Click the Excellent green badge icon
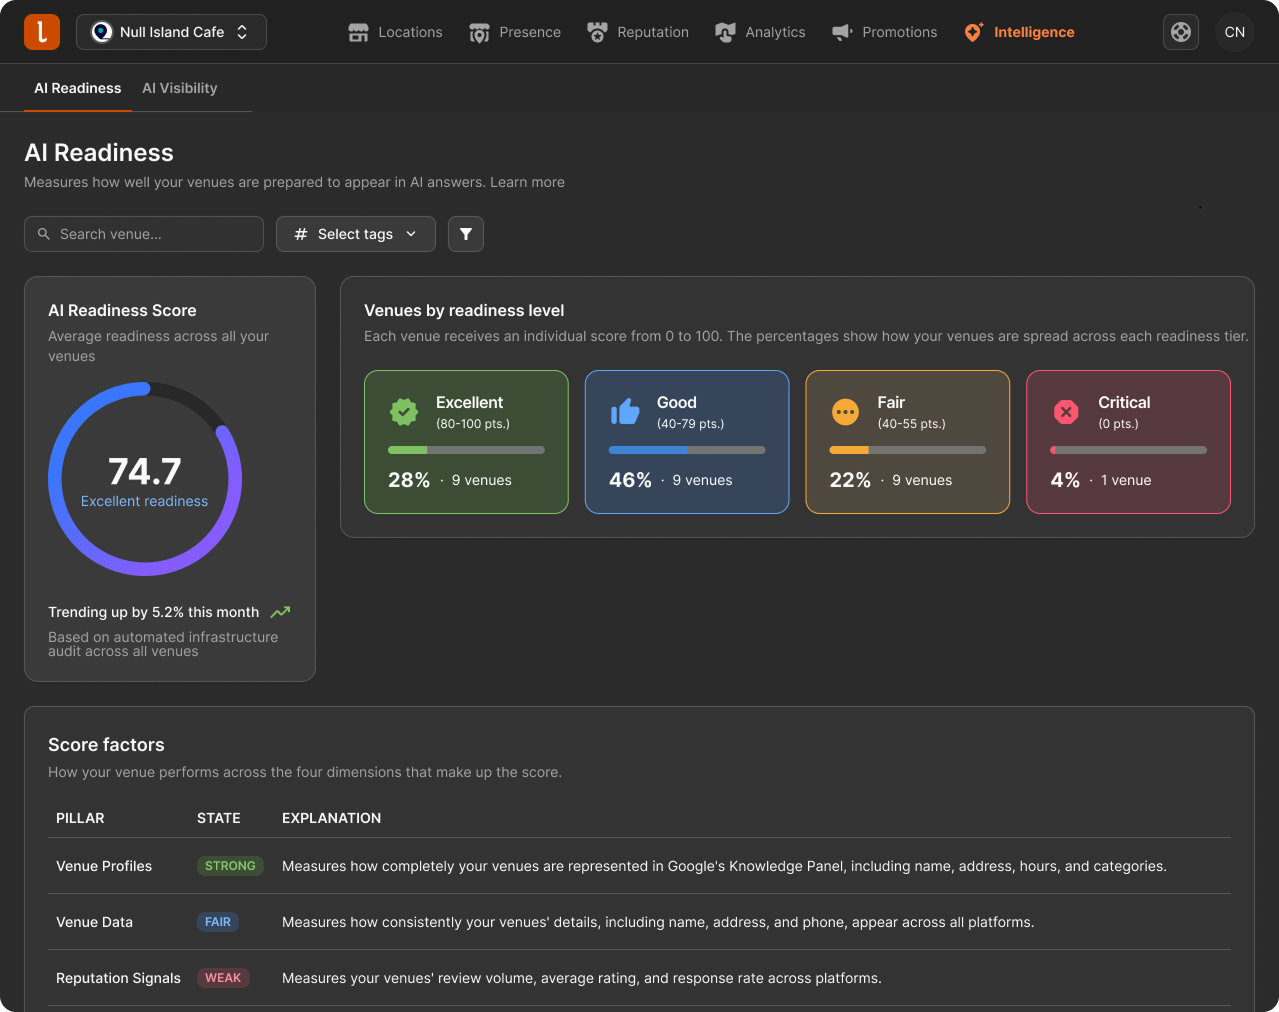1279x1012 pixels. pyautogui.click(x=404, y=412)
